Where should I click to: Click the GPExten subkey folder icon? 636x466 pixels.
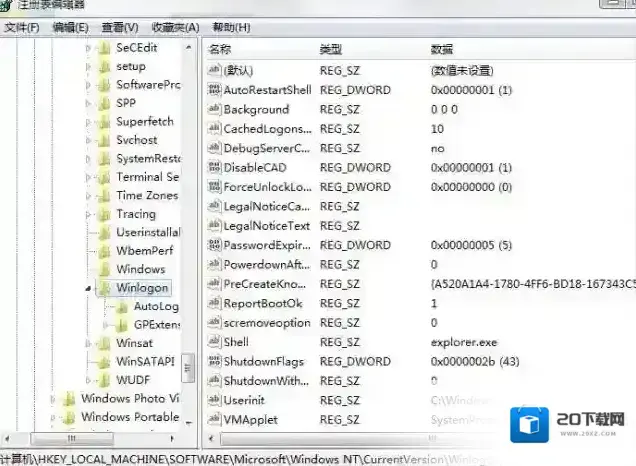coord(122,325)
